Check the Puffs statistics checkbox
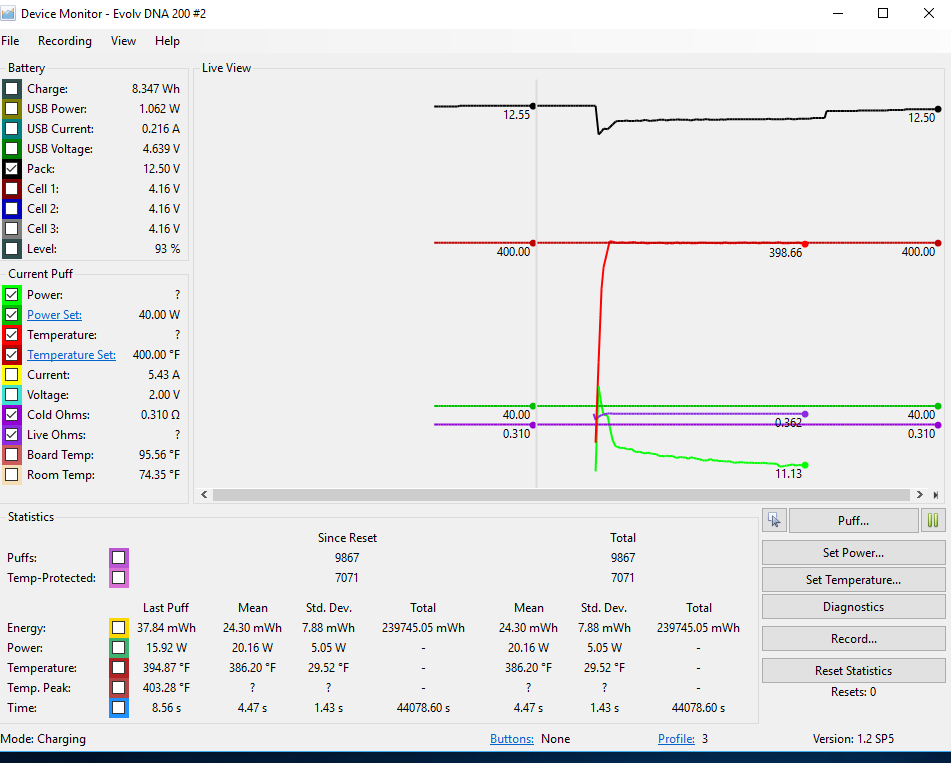 [119, 558]
